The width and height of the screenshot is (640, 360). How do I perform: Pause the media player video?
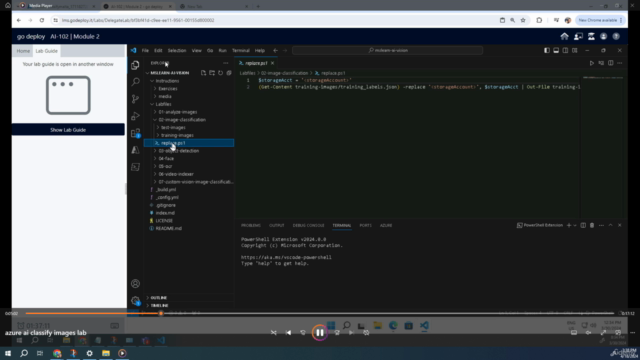320,333
